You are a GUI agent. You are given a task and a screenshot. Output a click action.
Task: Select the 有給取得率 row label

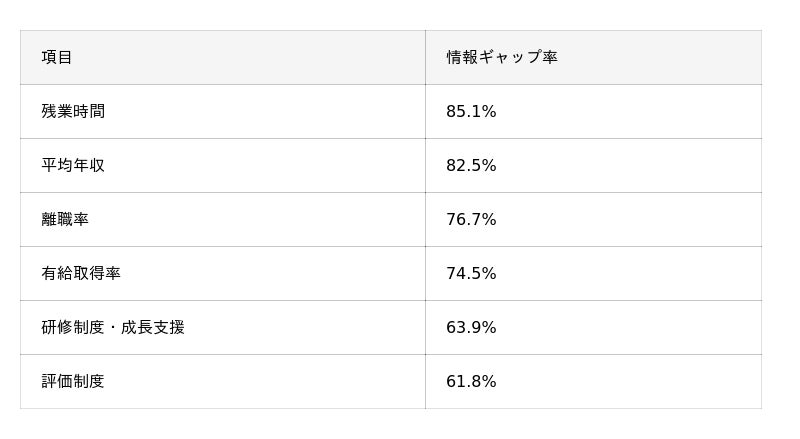(x=81, y=274)
